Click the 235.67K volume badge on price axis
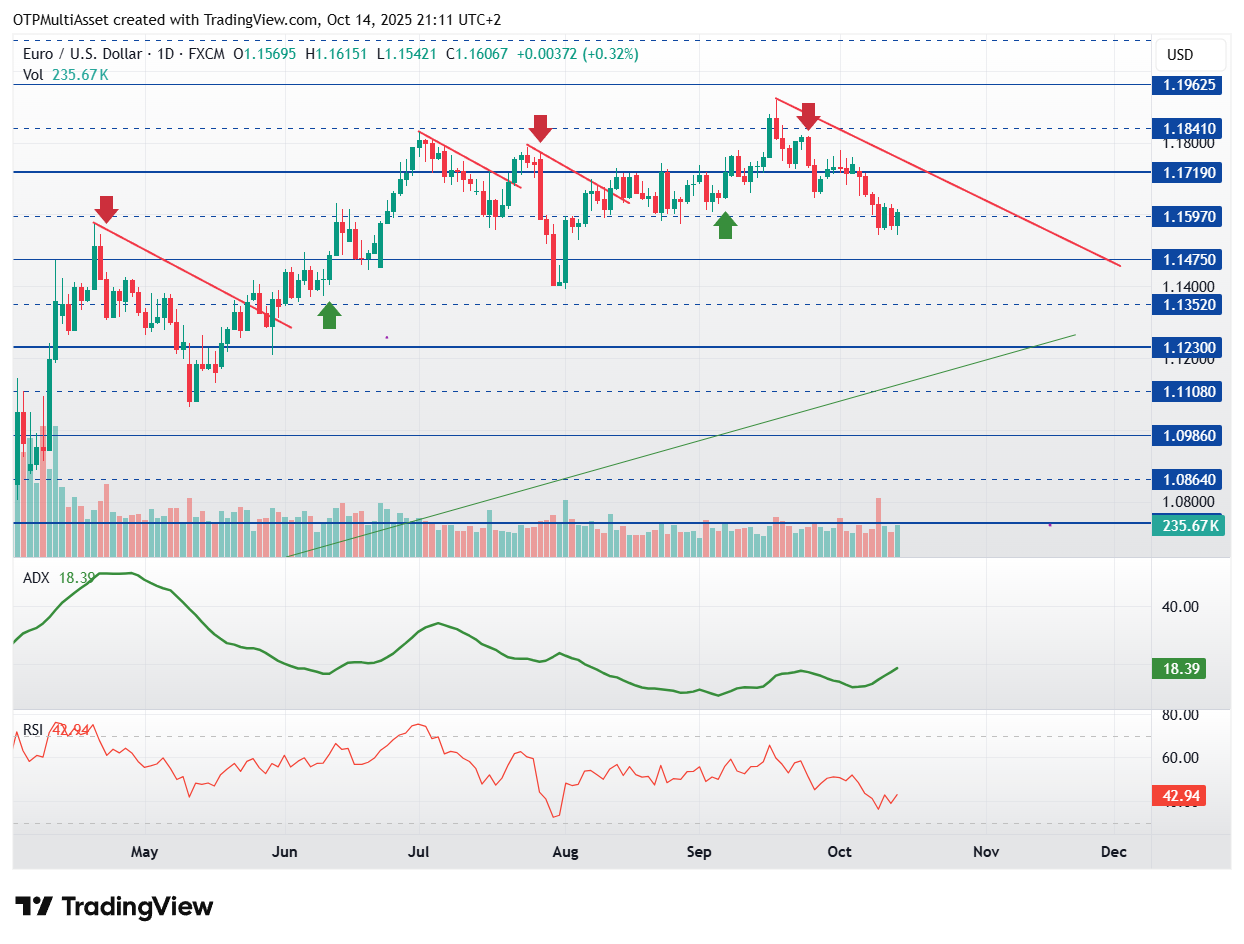 click(x=1189, y=525)
